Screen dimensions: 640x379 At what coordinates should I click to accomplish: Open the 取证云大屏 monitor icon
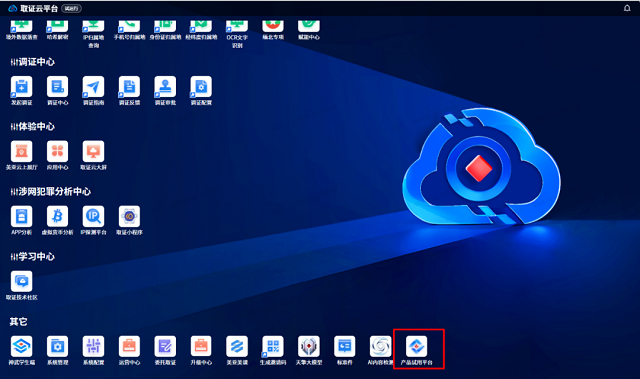click(x=93, y=151)
